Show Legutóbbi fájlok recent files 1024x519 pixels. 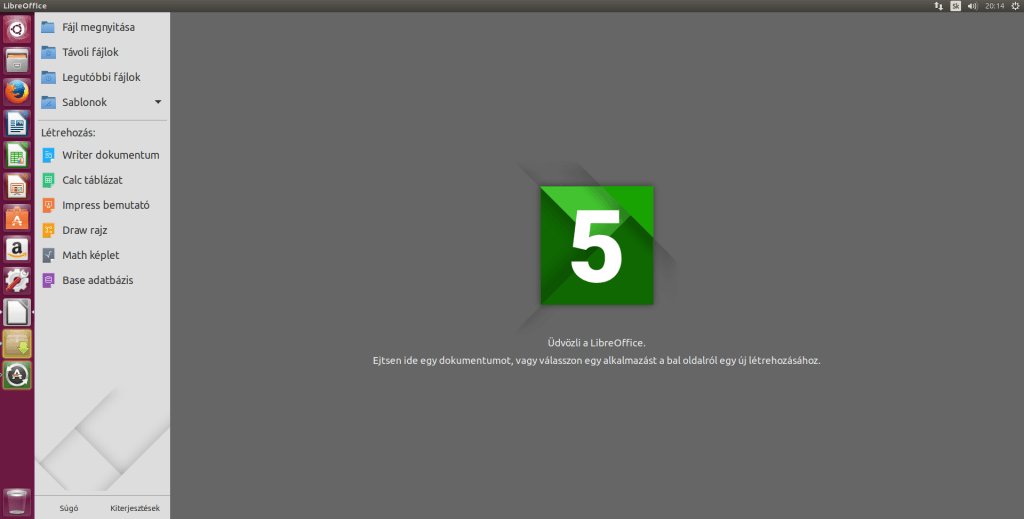tap(102, 77)
